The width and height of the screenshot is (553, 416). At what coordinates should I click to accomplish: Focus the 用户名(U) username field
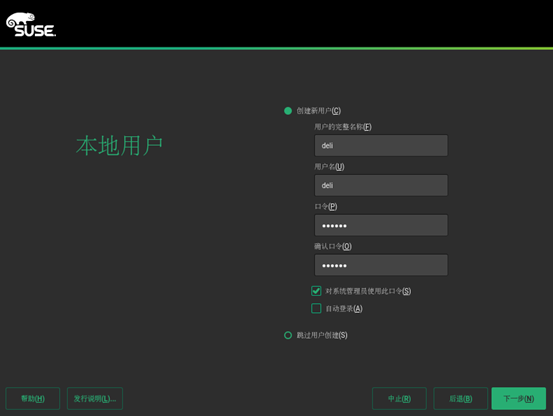(381, 185)
